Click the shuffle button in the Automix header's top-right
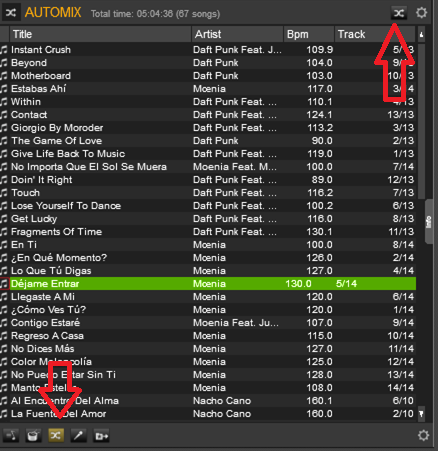The image size is (438, 452). click(x=399, y=13)
